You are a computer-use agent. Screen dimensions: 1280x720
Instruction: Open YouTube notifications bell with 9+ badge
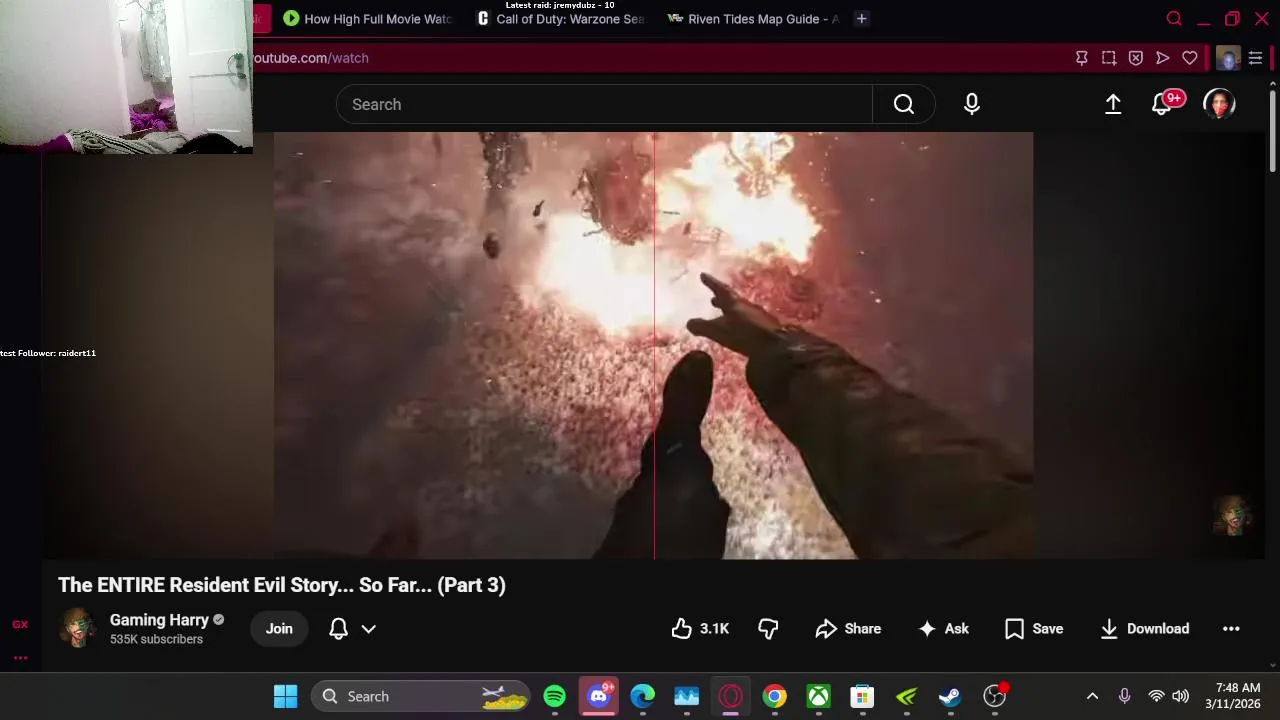(1163, 103)
